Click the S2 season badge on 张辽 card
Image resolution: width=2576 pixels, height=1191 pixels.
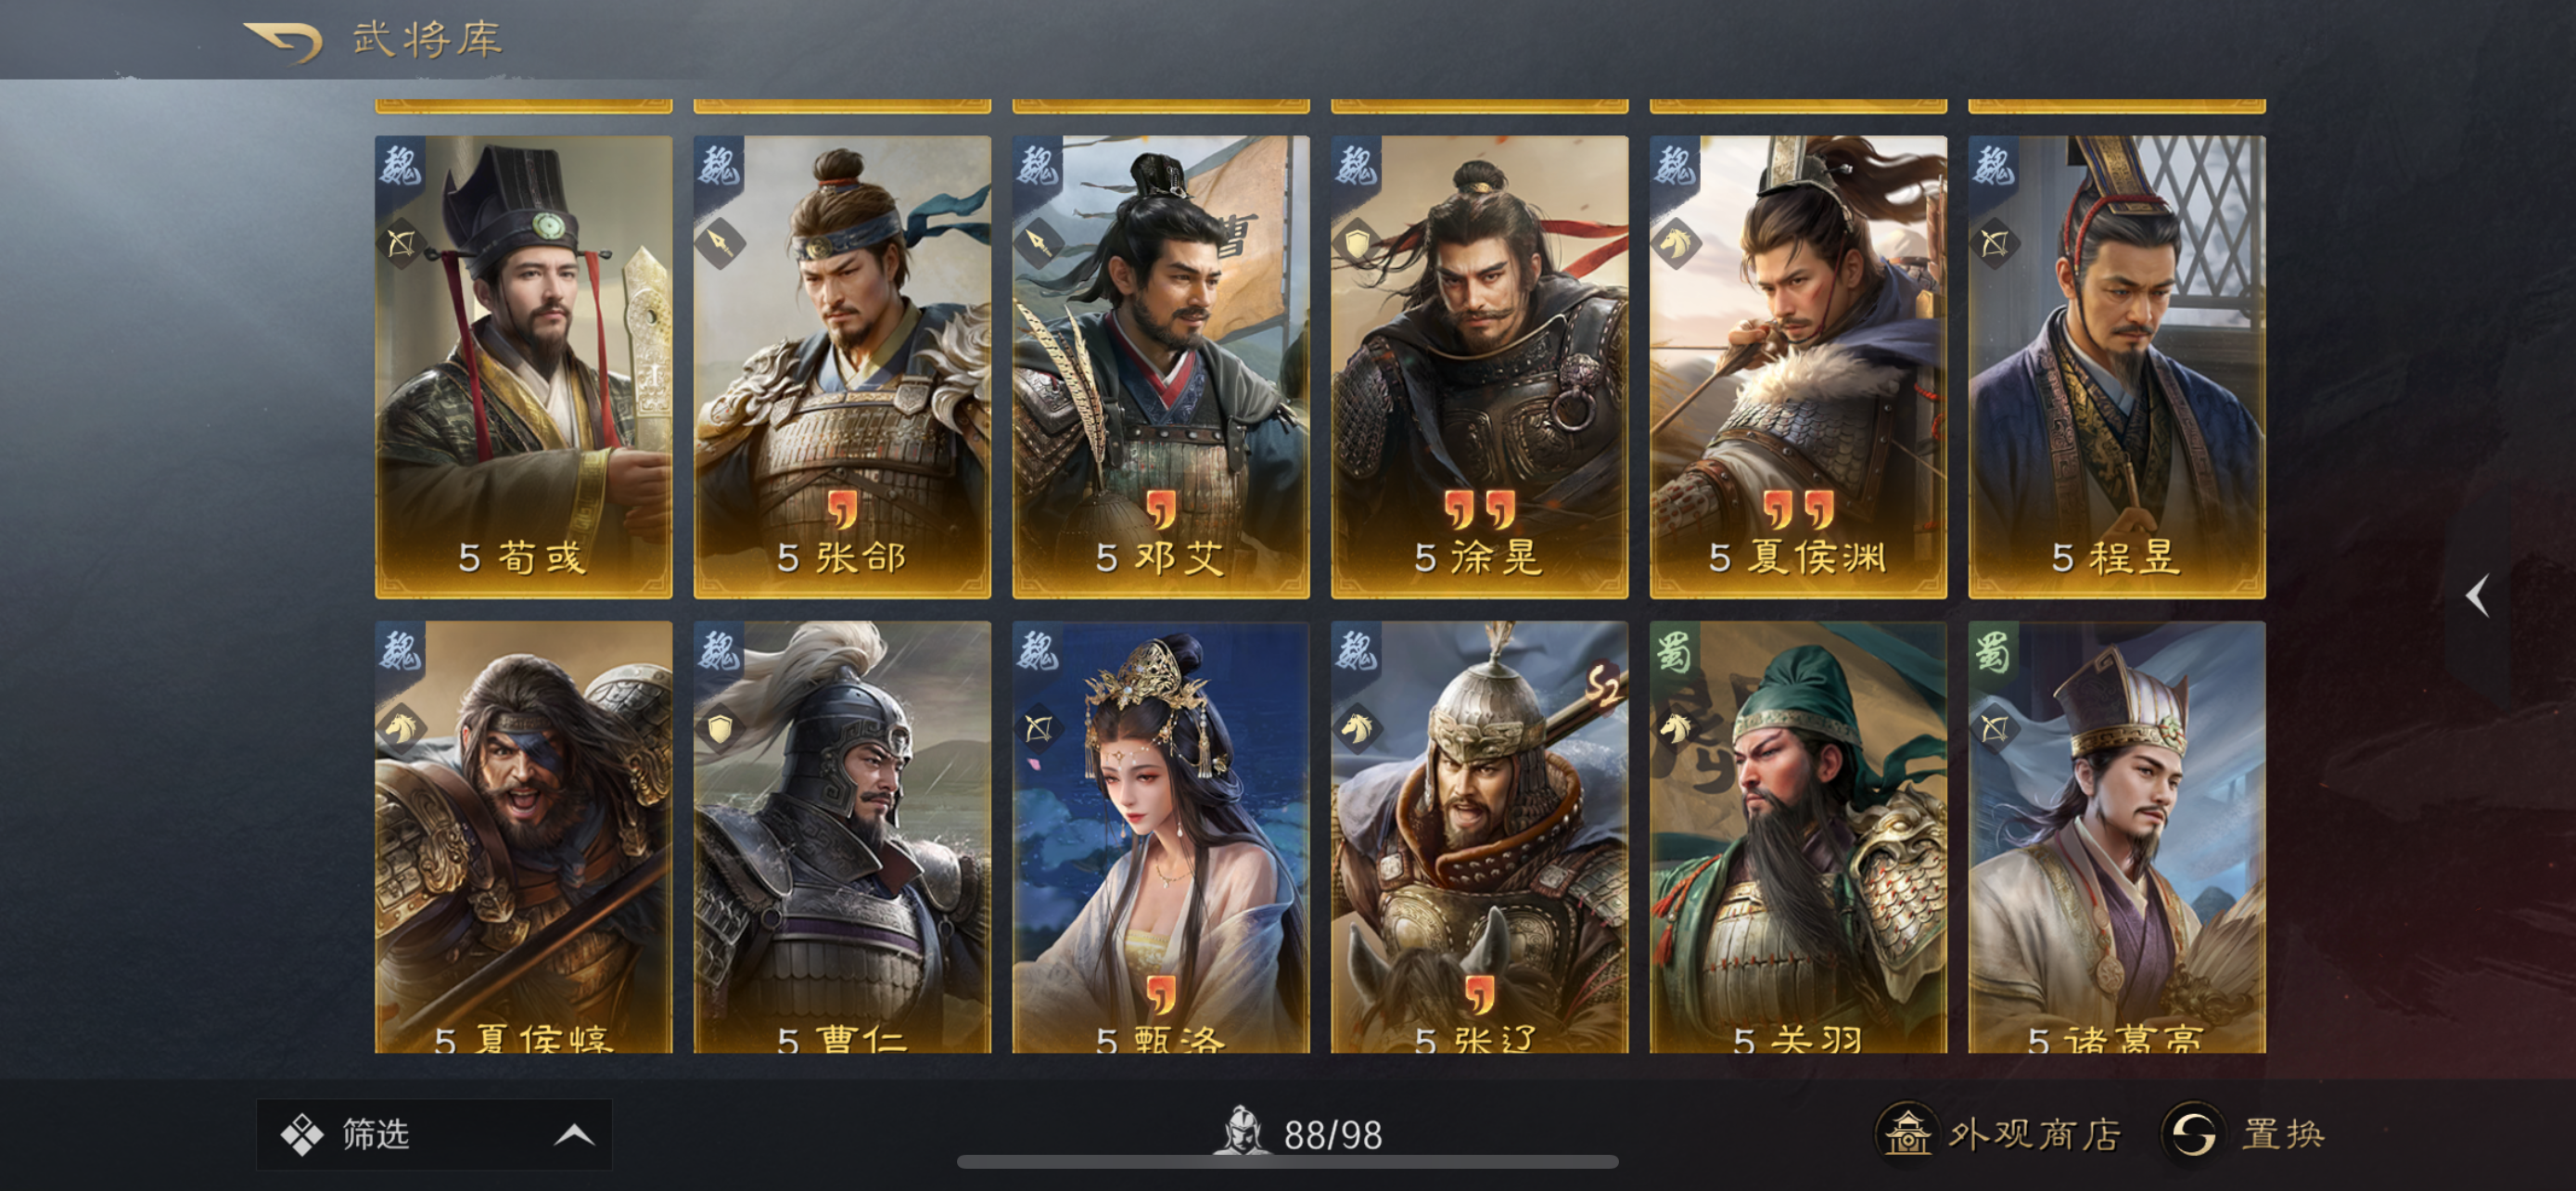tap(1603, 686)
